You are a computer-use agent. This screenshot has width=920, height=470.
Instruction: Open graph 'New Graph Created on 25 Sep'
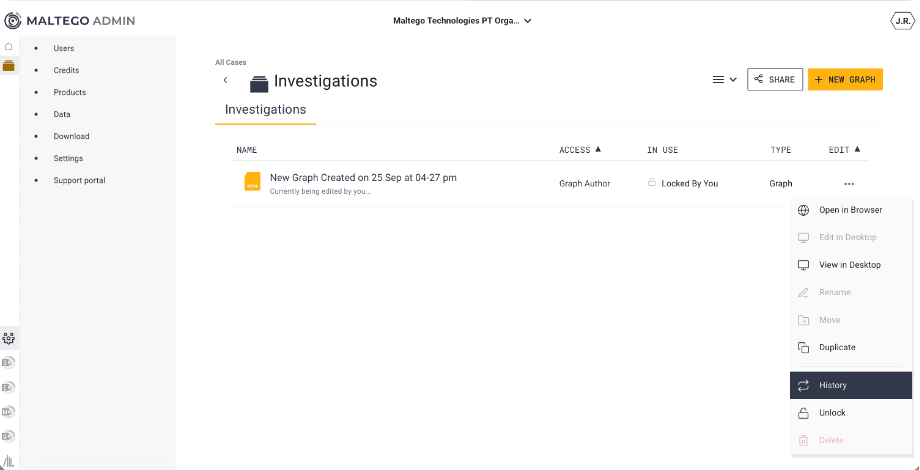pyautogui.click(x=363, y=177)
